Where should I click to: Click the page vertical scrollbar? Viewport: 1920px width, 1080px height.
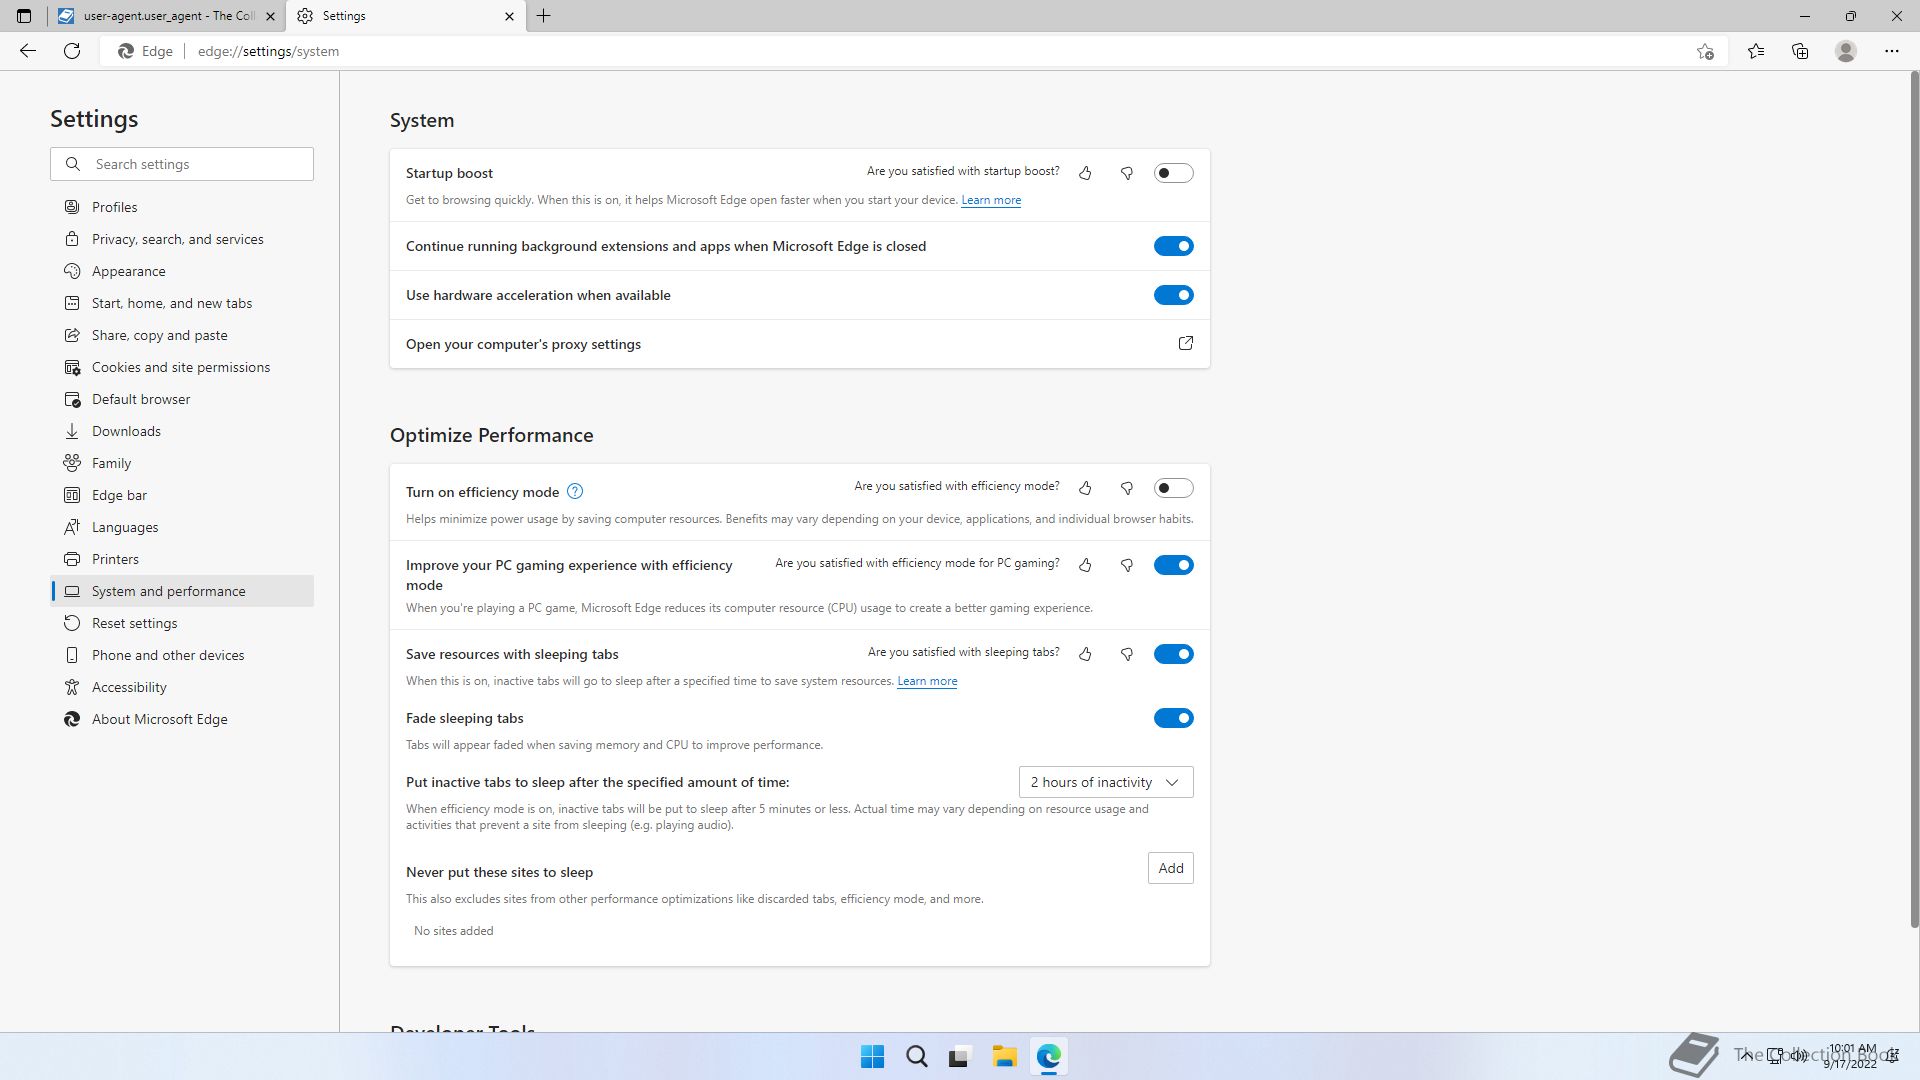point(1914,500)
